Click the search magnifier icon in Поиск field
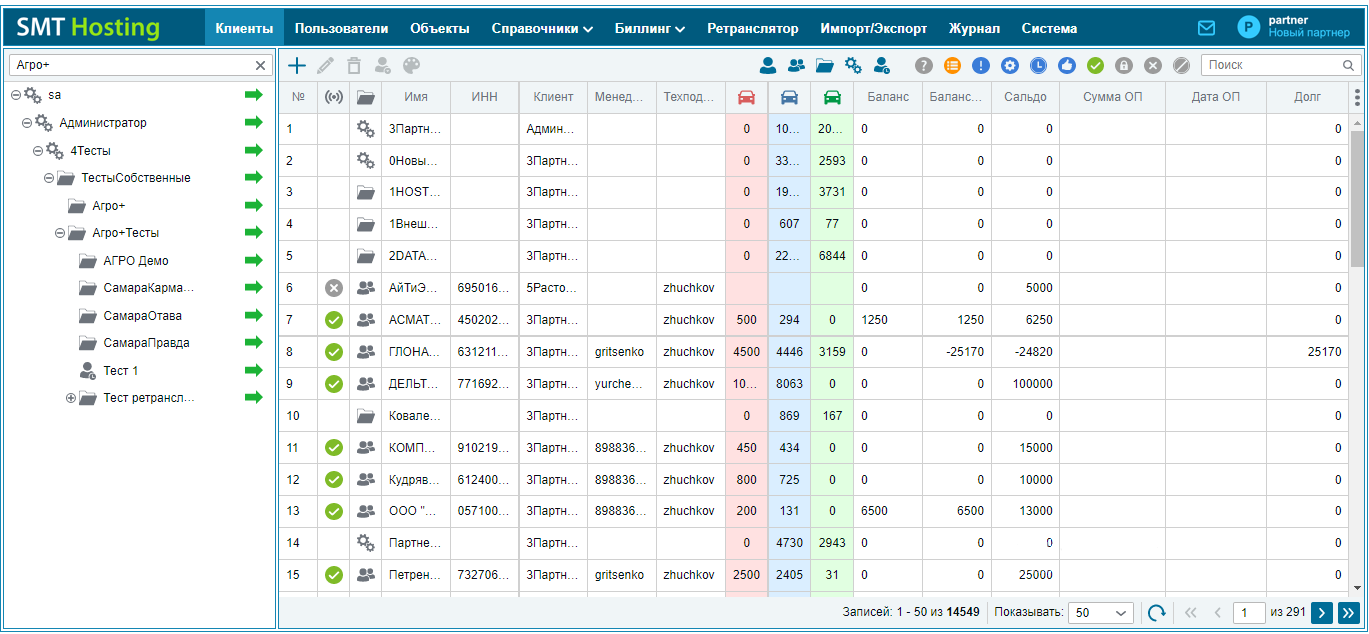This screenshot has height=634, width=1369. tap(1348, 65)
